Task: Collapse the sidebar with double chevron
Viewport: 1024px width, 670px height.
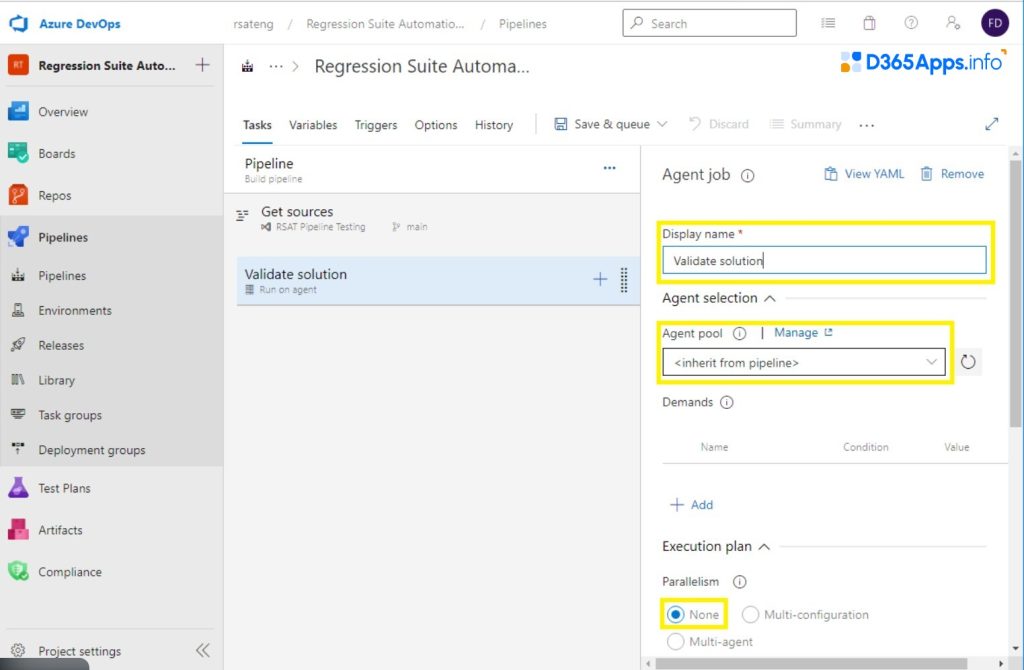Action: pos(203,650)
